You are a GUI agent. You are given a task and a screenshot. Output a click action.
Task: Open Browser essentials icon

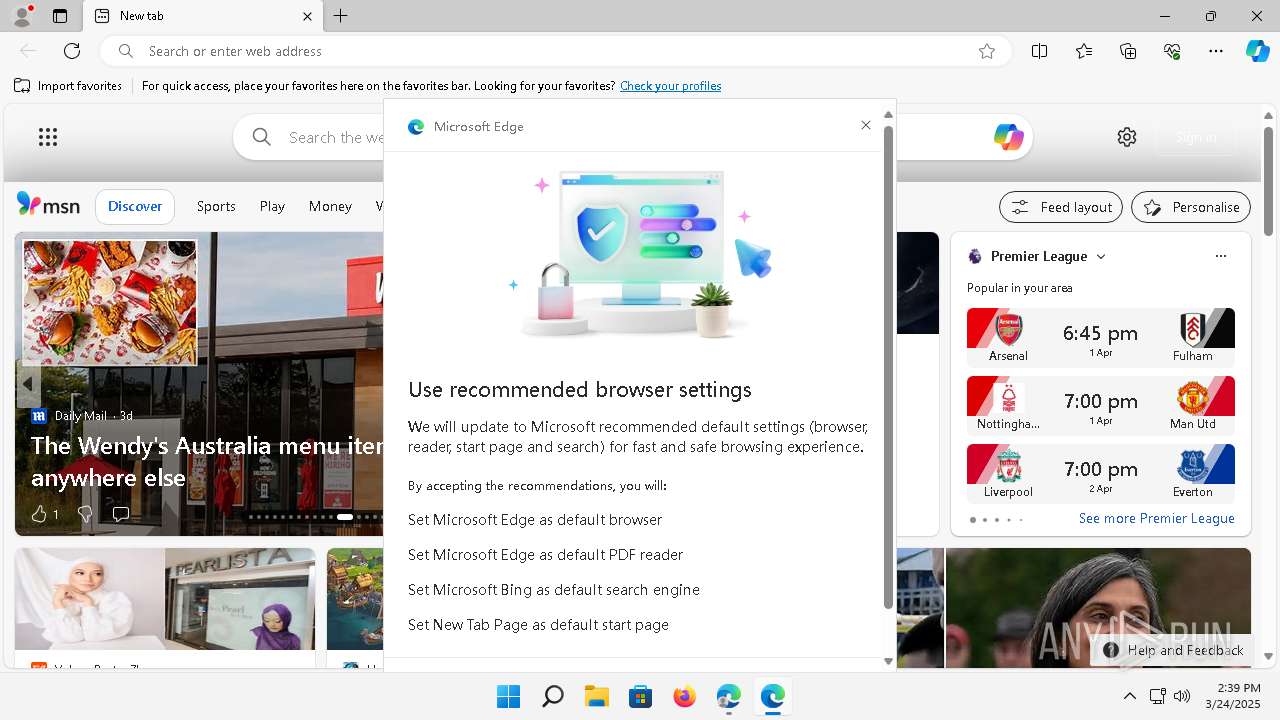(x=1172, y=51)
